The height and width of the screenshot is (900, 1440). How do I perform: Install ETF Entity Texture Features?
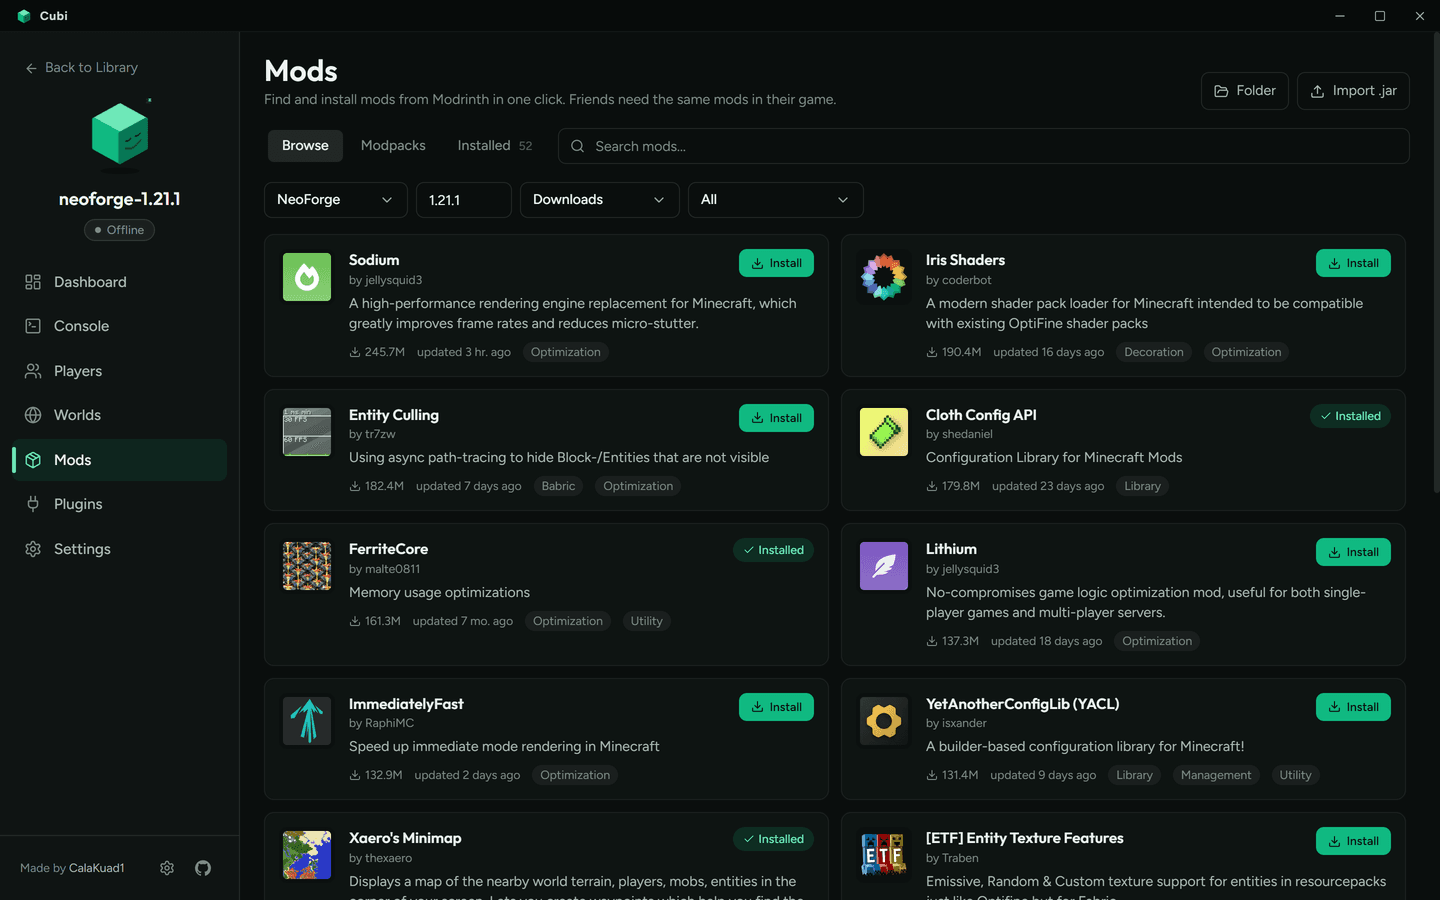(1353, 841)
